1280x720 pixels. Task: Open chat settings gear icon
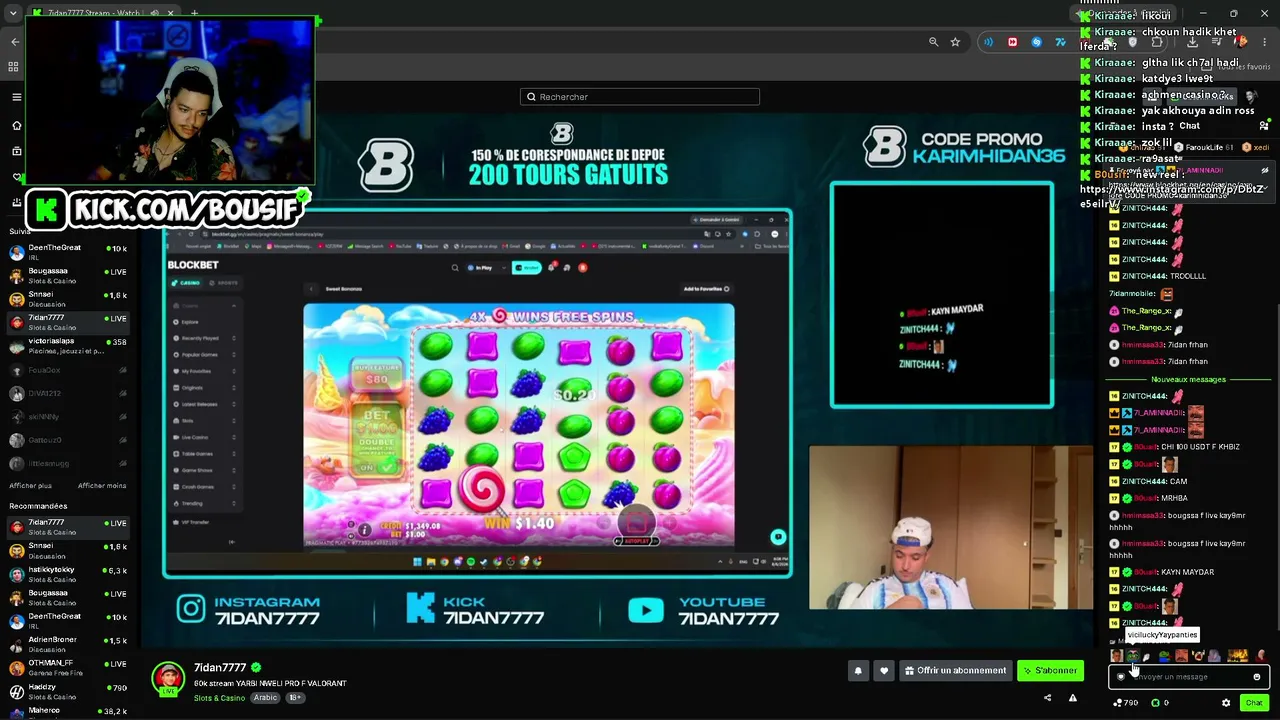pyautogui.click(x=1226, y=703)
